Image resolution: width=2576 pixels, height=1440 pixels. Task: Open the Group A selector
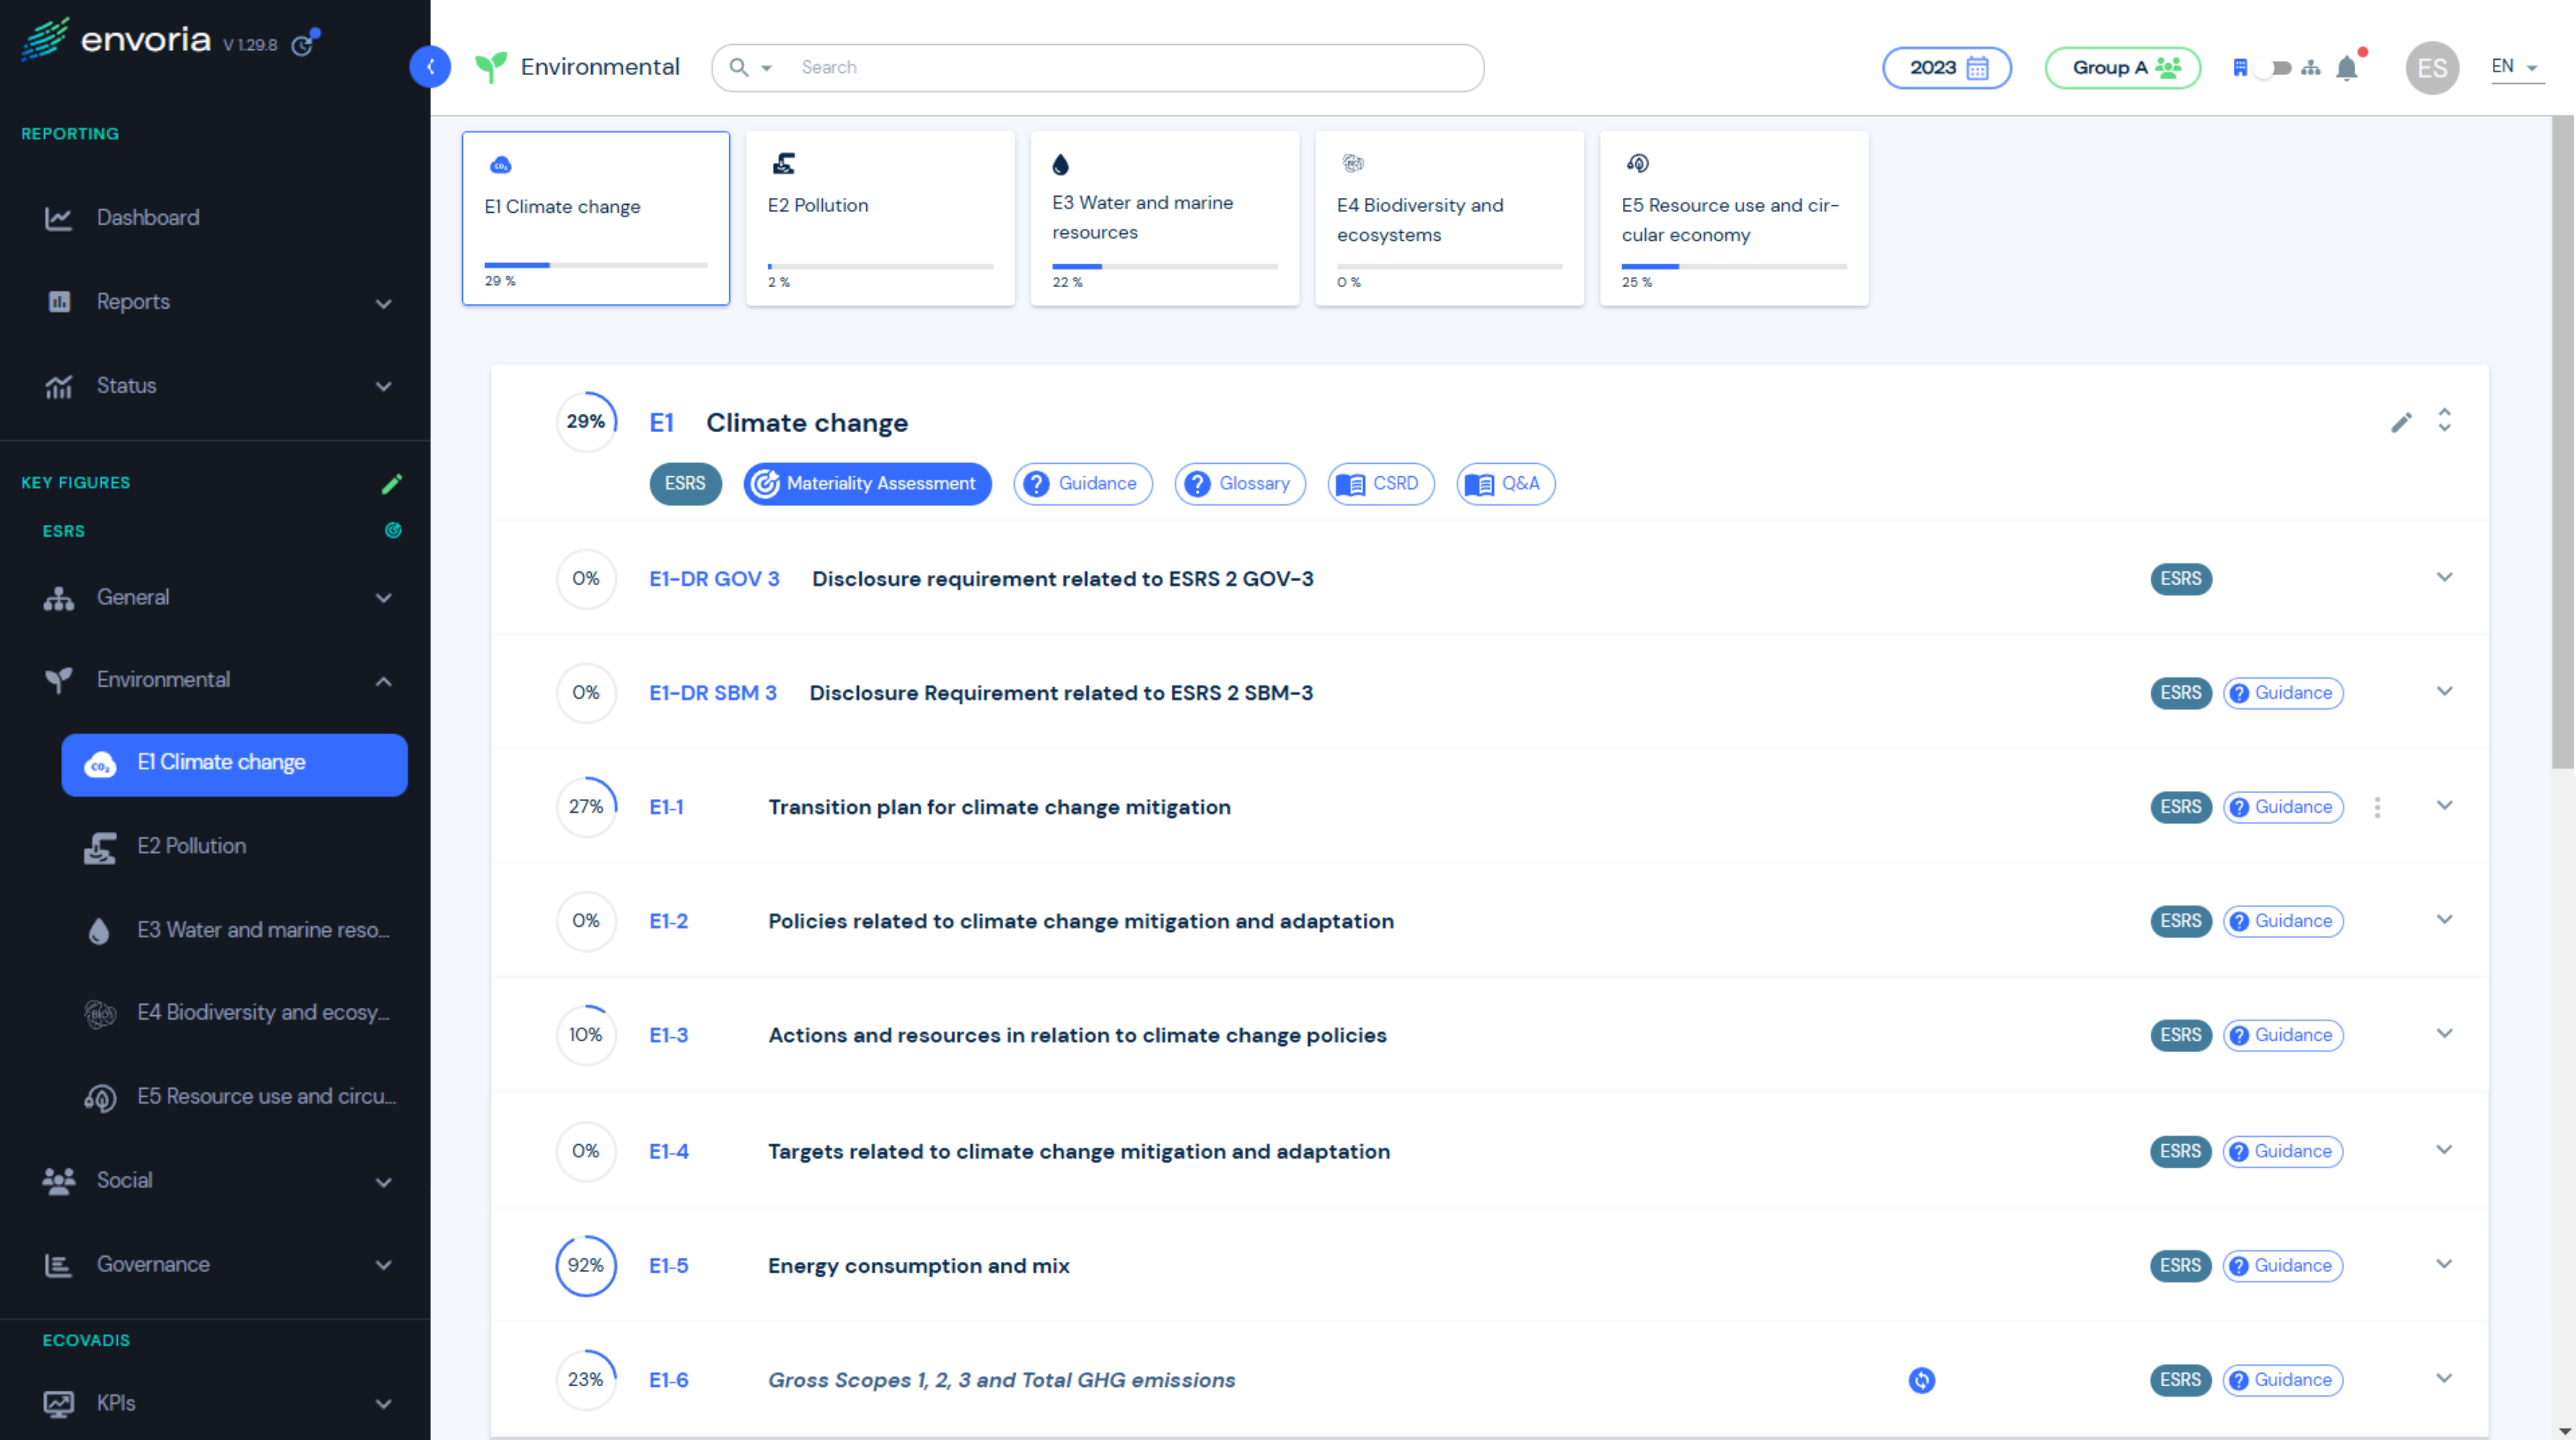2121,67
